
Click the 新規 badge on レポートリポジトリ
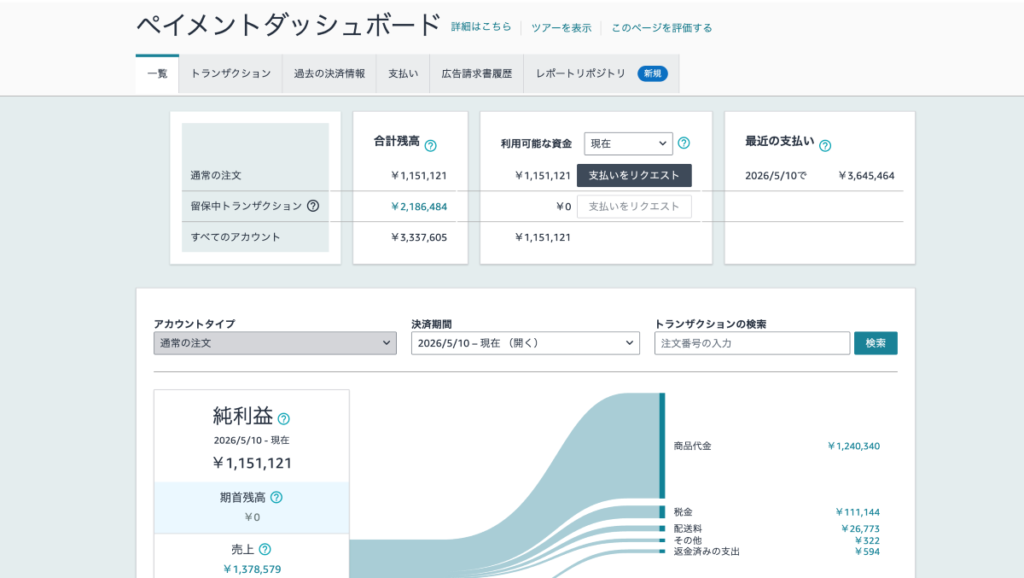coord(652,74)
